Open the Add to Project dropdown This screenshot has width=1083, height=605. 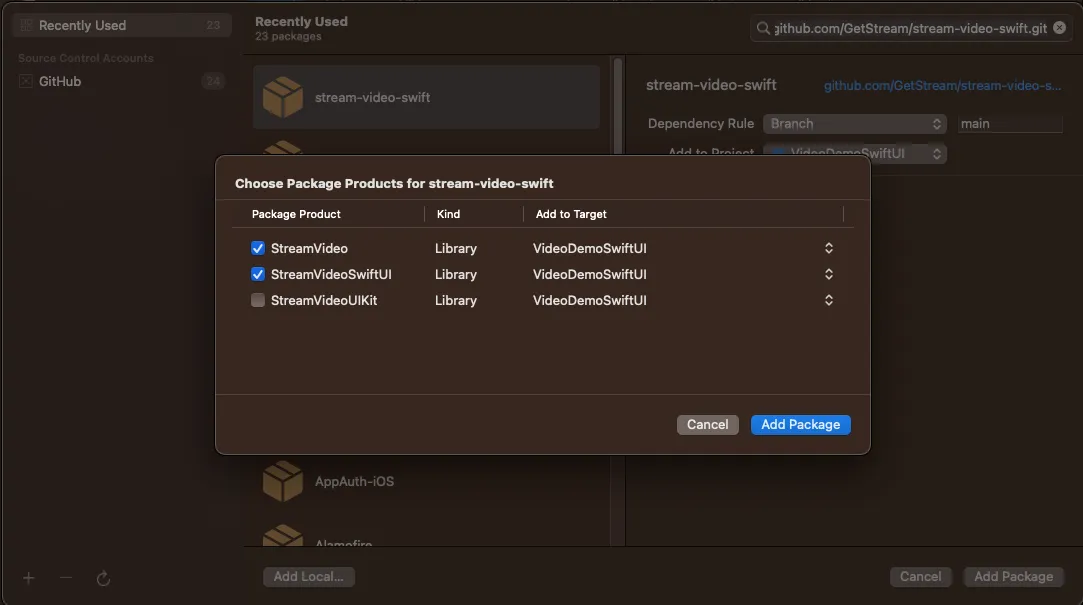coord(854,153)
